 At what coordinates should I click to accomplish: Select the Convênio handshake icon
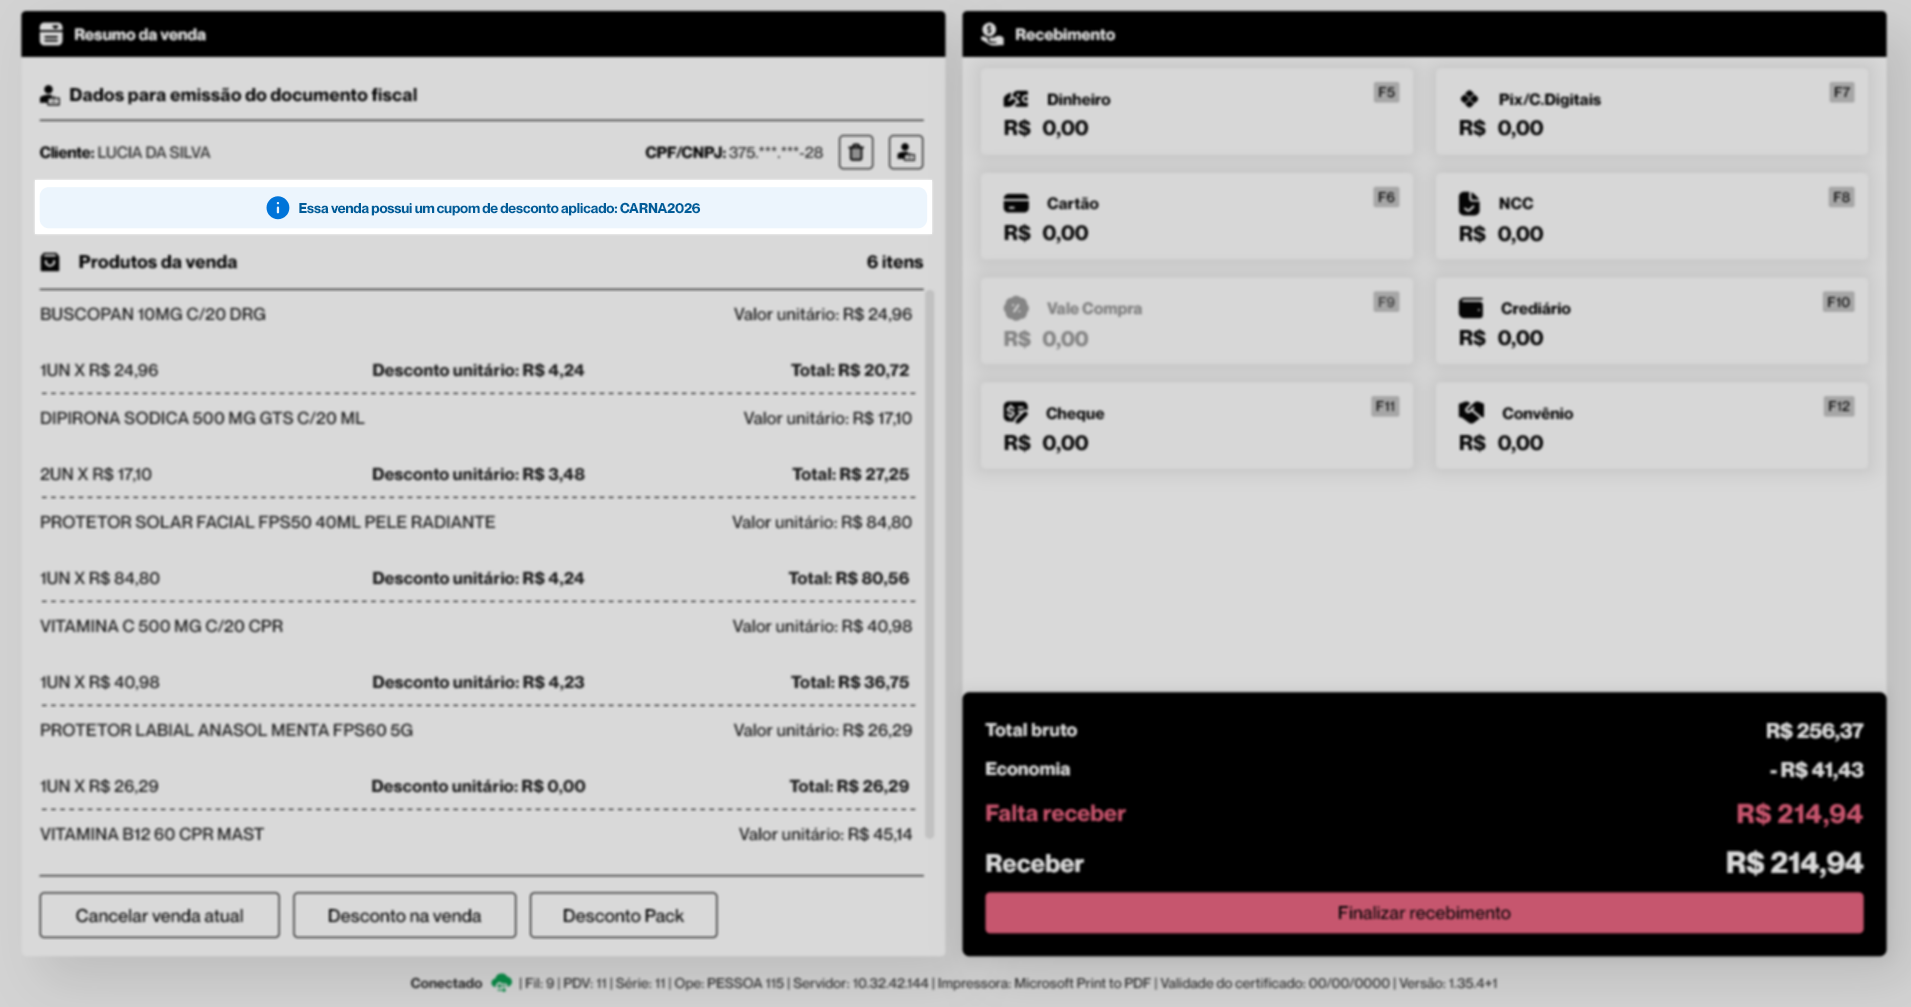pyautogui.click(x=1470, y=413)
